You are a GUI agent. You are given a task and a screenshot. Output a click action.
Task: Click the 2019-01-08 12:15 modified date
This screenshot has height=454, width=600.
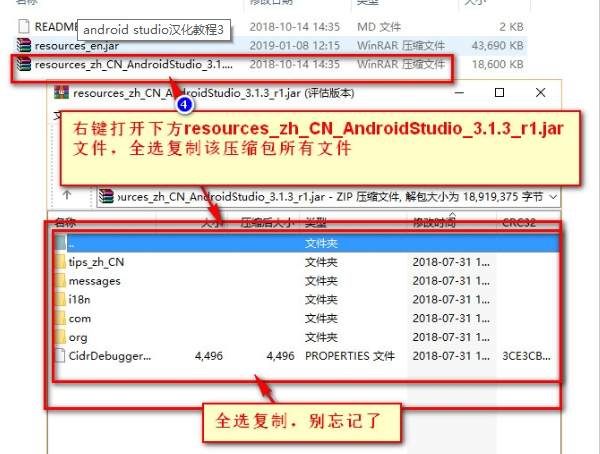pyautogui.click(x=295, y=46)
